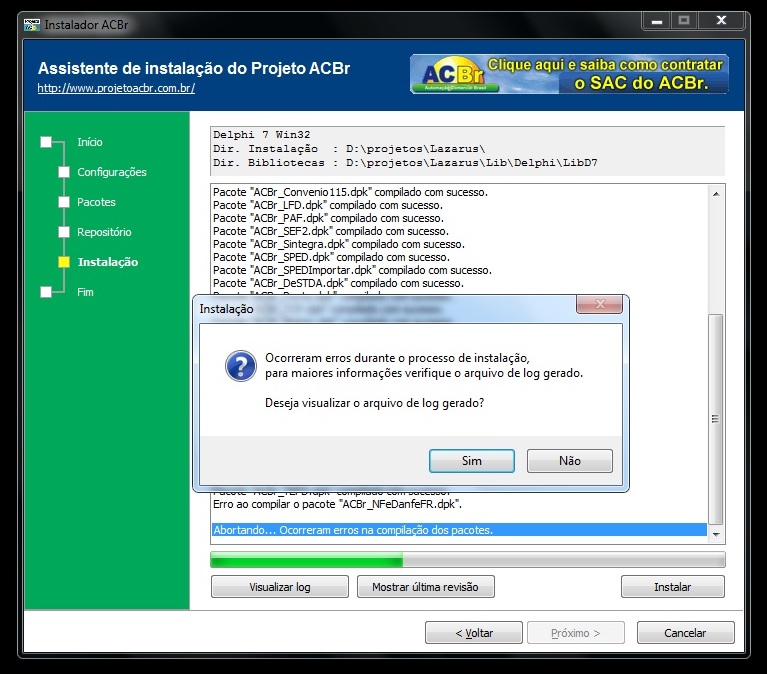Click the scroll up arrow of the log list
This screenshot has width=767, height=674.
(716, 194)
